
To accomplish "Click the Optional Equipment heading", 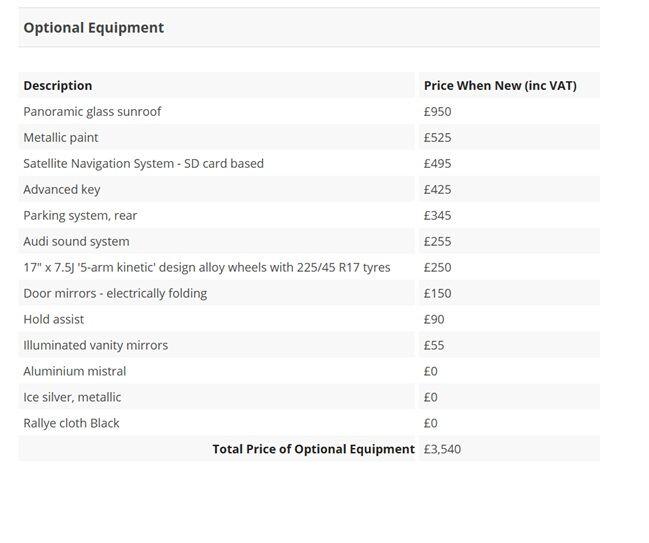I will pos(93,28).
